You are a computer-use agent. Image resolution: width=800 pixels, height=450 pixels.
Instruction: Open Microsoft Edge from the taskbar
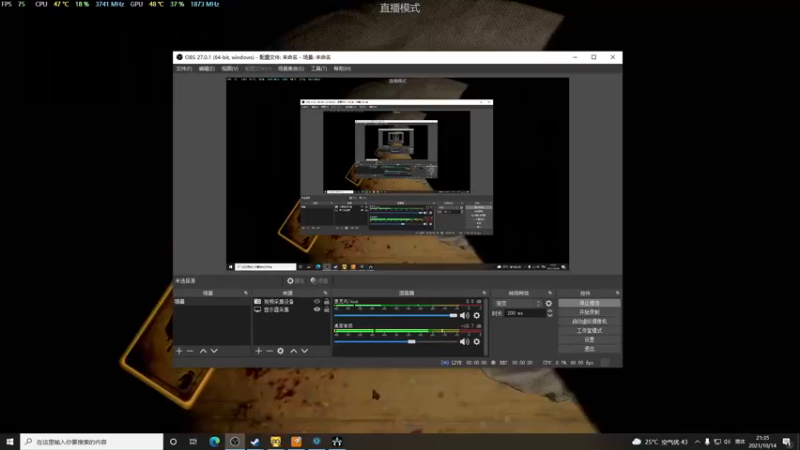pyautogui.click(x=214, y=441)
